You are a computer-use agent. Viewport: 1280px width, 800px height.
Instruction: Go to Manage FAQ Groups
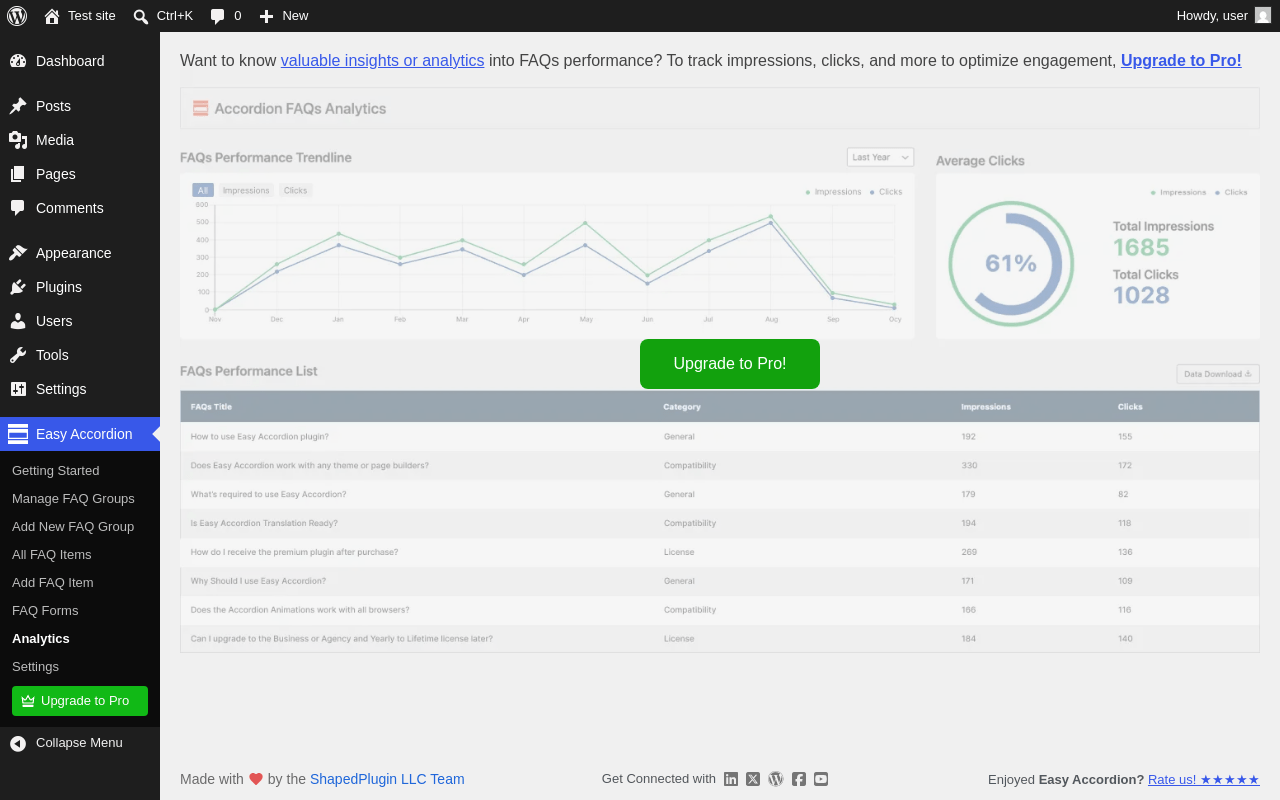(73, 499)
